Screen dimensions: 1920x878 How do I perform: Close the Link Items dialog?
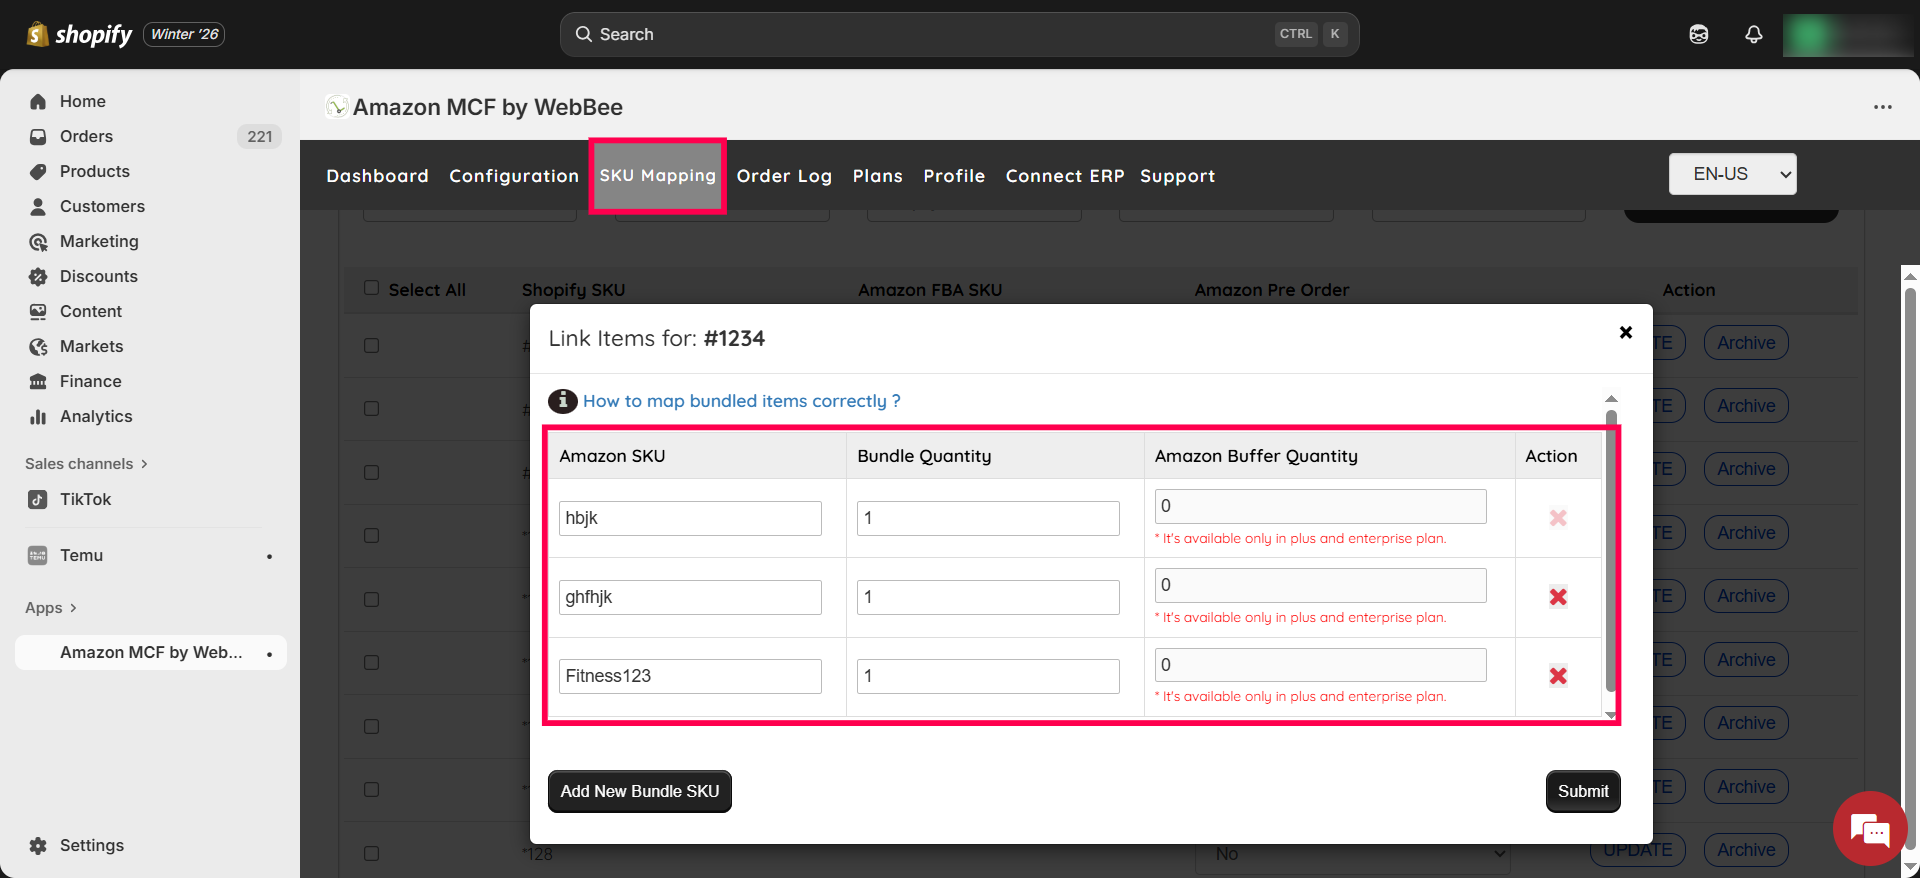[x=1625, y=332]
